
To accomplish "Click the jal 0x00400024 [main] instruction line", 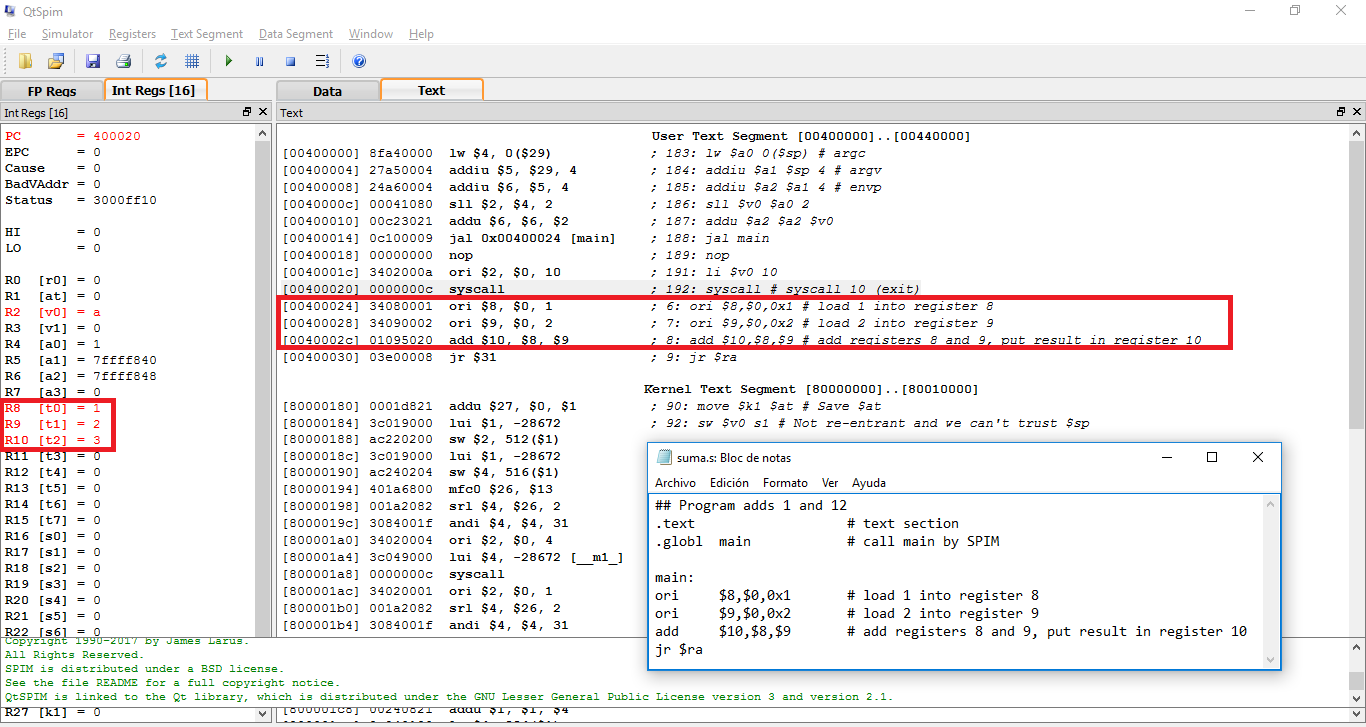I will coord(526,238).
